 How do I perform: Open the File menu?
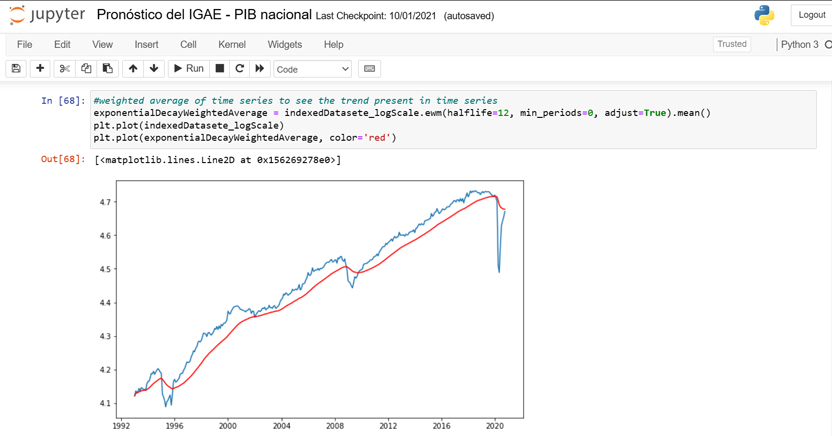point(25,44)
